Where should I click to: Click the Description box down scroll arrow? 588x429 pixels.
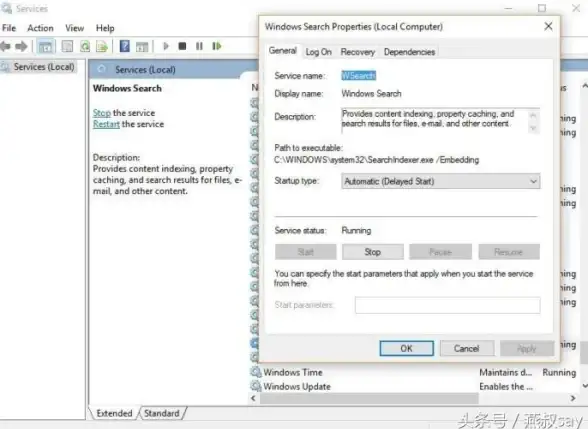pyautogui.click(x=533, y=128)
